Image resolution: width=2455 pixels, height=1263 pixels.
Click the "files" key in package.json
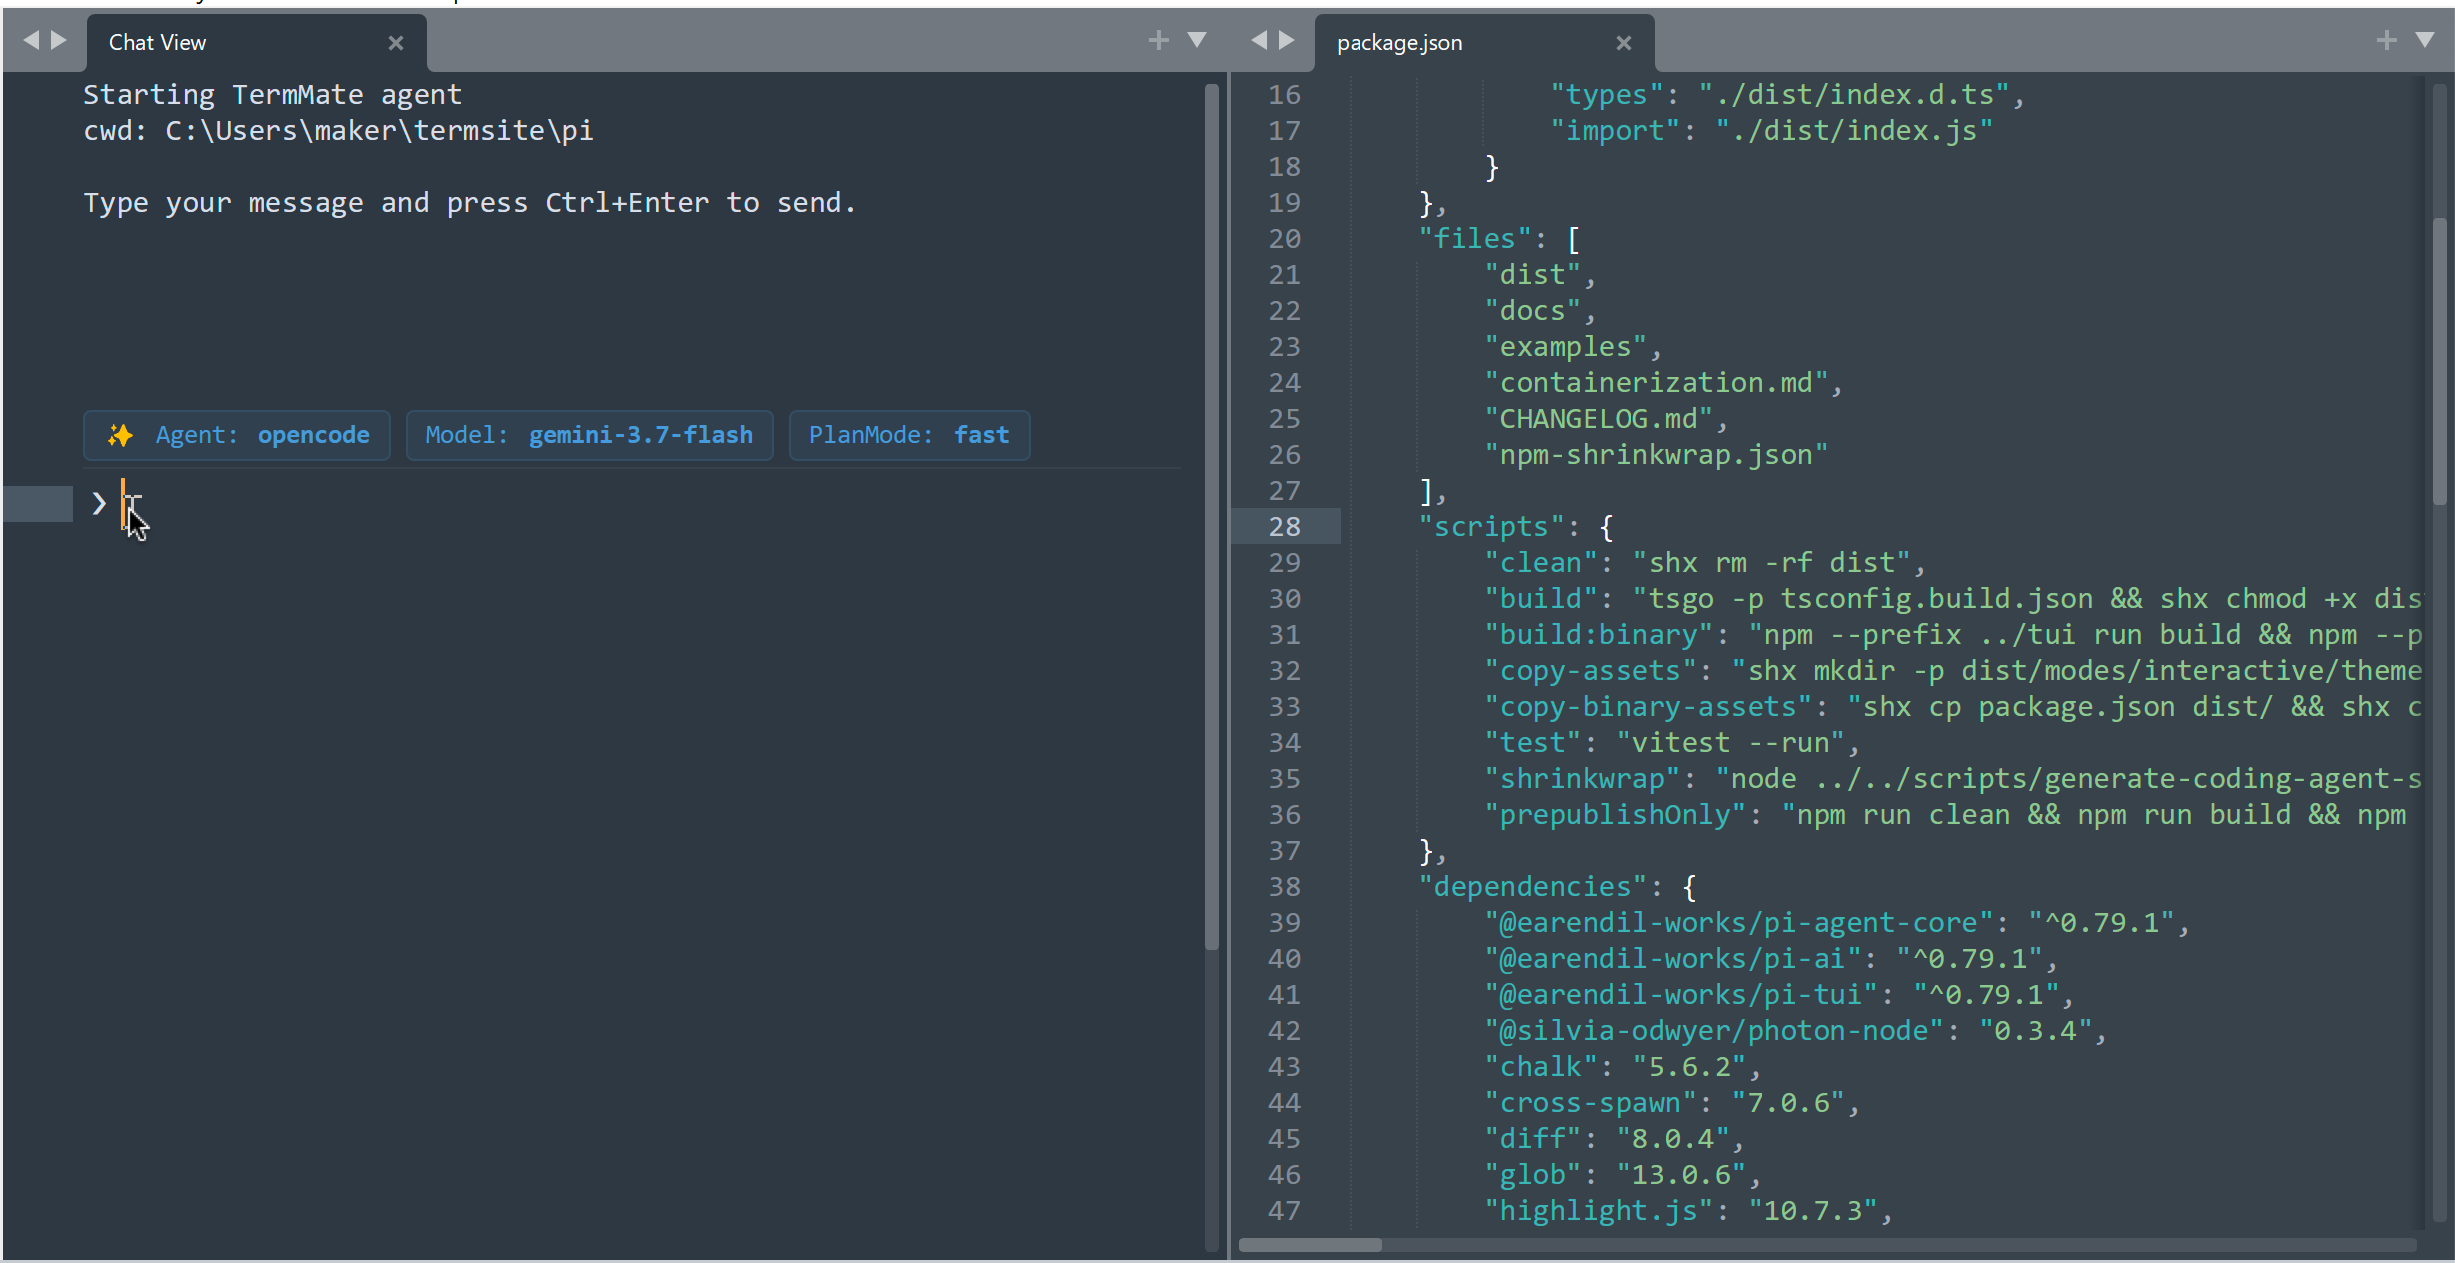point(1475,238)
